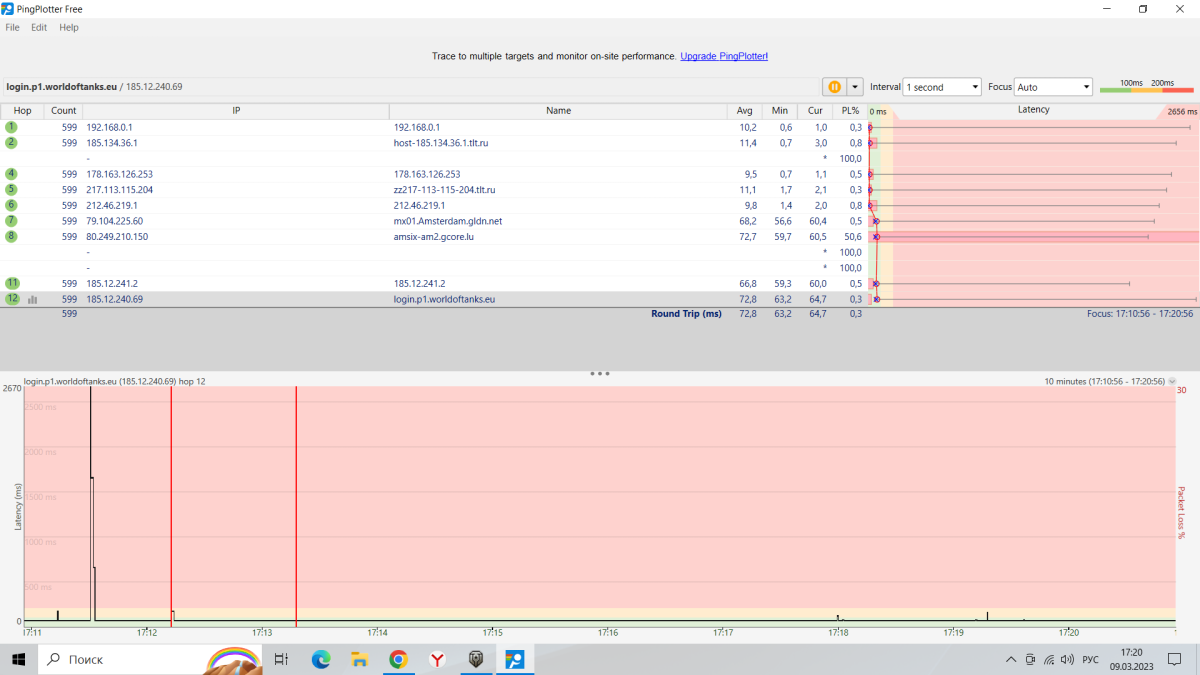Open the World of Tanks taskbar icon
Screen dimensions: 1200x675
click(476, 659)
